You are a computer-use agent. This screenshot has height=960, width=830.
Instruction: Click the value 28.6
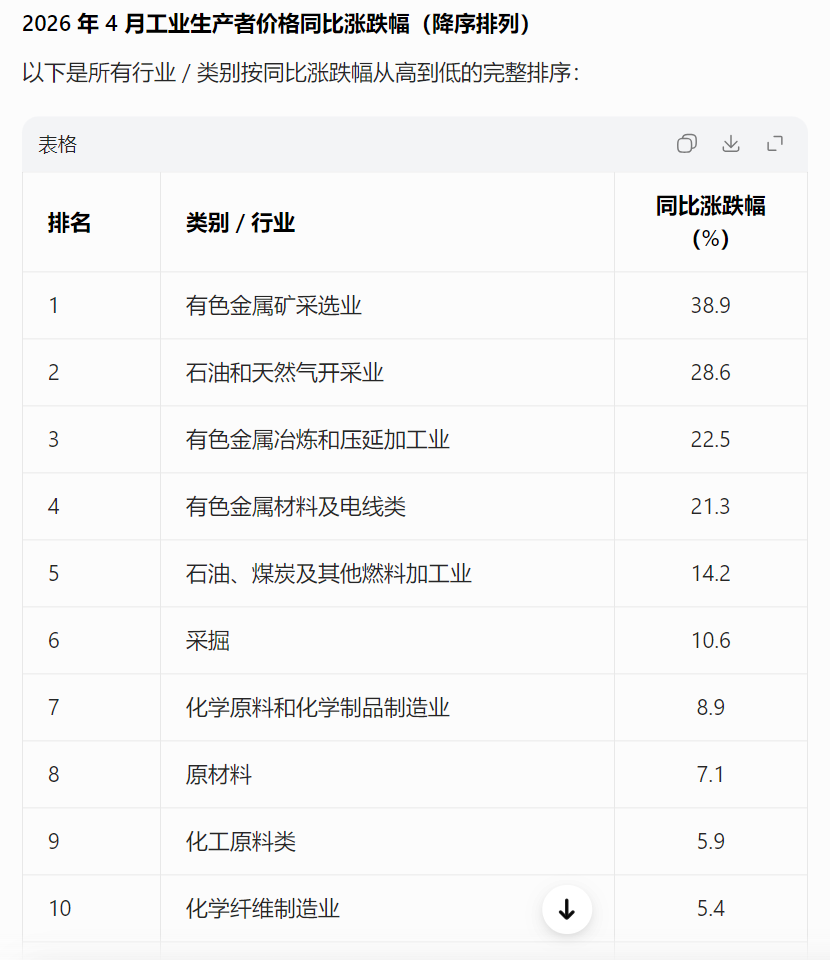click(711, 372)
